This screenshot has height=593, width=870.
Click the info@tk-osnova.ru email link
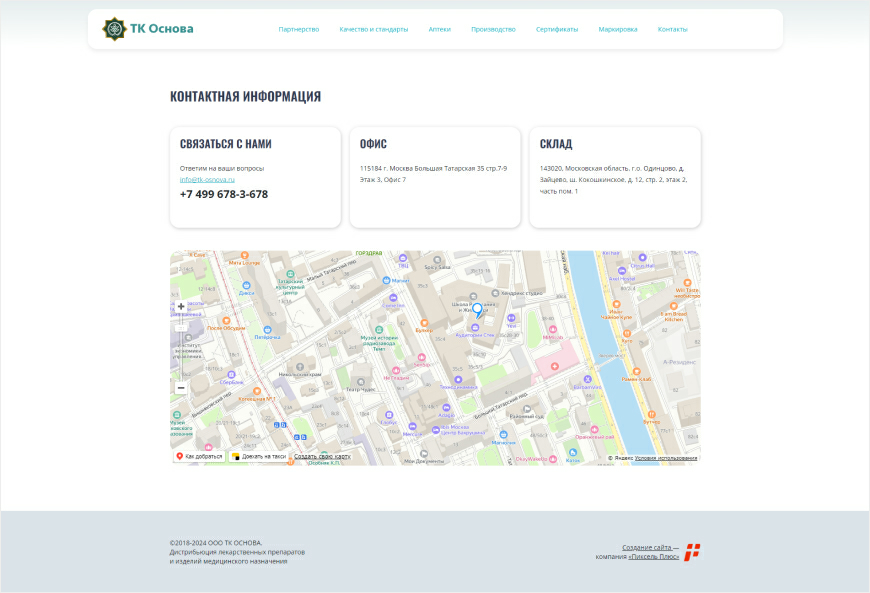(x=207, y=179)
